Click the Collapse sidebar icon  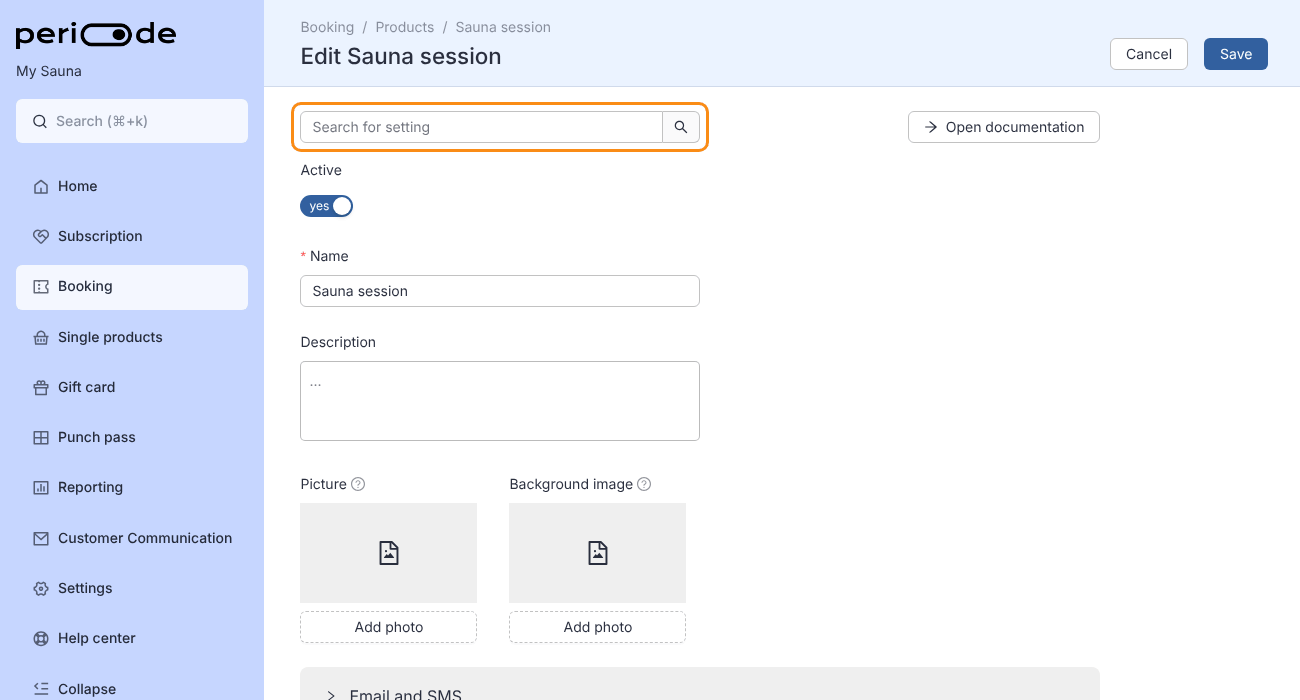tap(41, 689)
